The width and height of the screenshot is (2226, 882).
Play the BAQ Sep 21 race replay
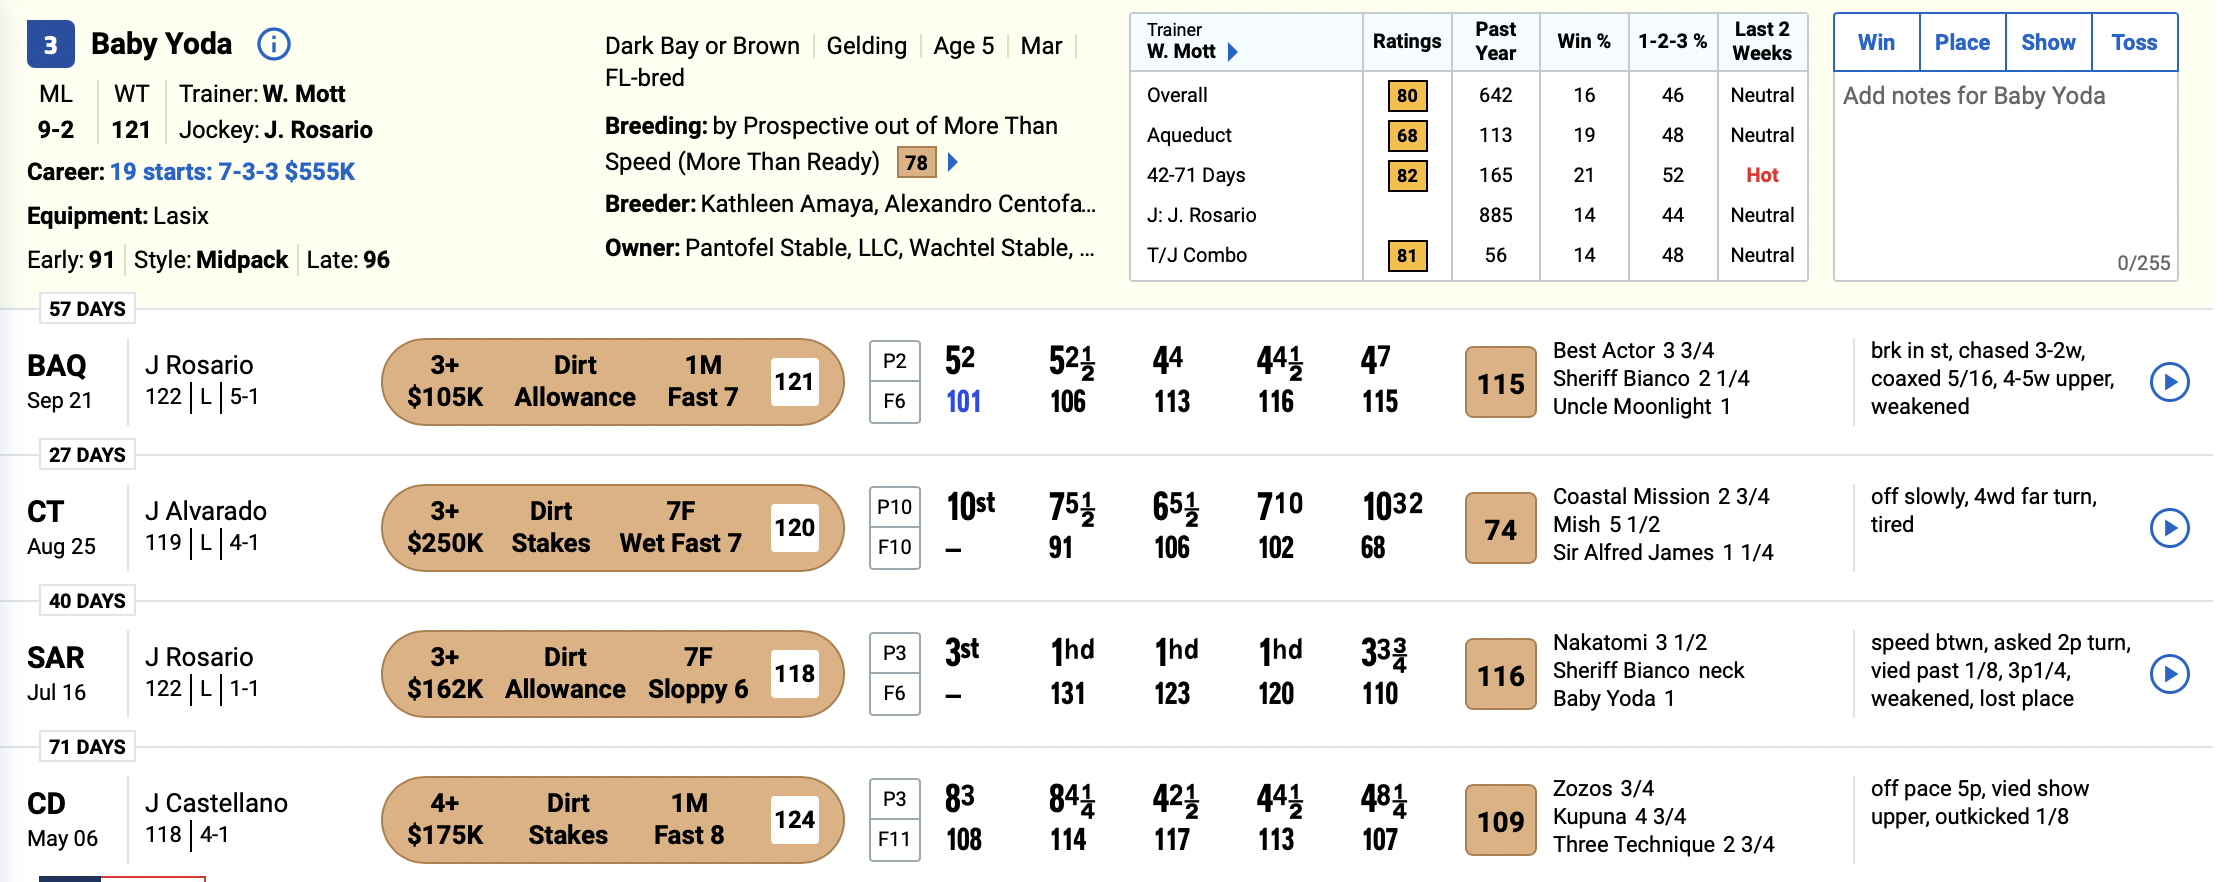pos(2169,382)
